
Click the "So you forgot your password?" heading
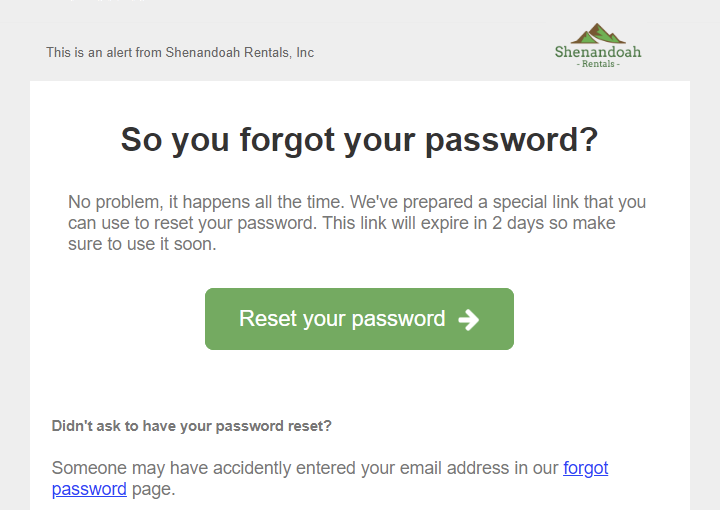[x=359, y=139]
